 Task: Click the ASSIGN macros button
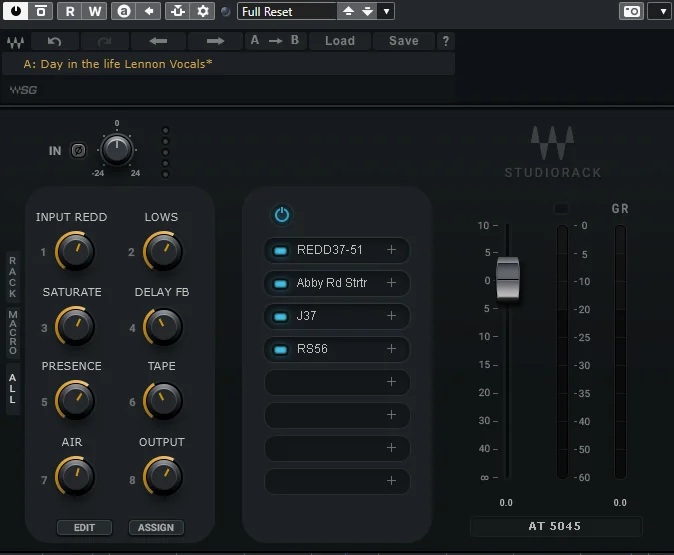[x=156, y=527]
